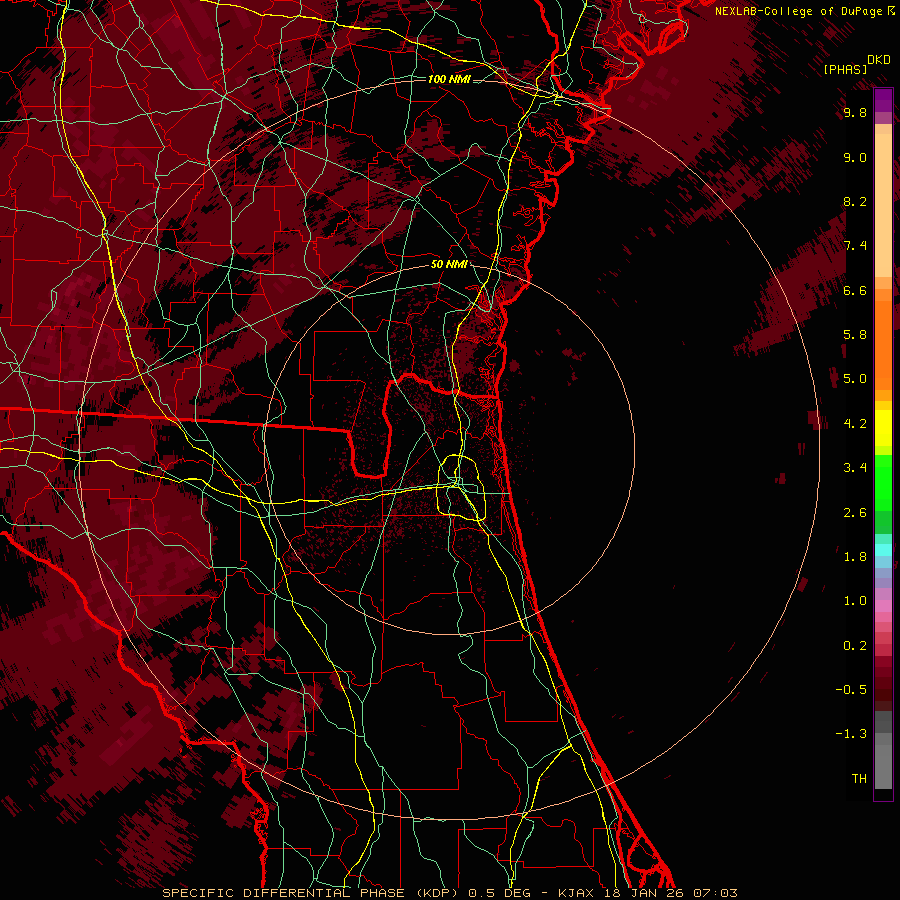Click the -1.3 scale label
Viewport: 900px width, 900px height.
tap(851, 734)
